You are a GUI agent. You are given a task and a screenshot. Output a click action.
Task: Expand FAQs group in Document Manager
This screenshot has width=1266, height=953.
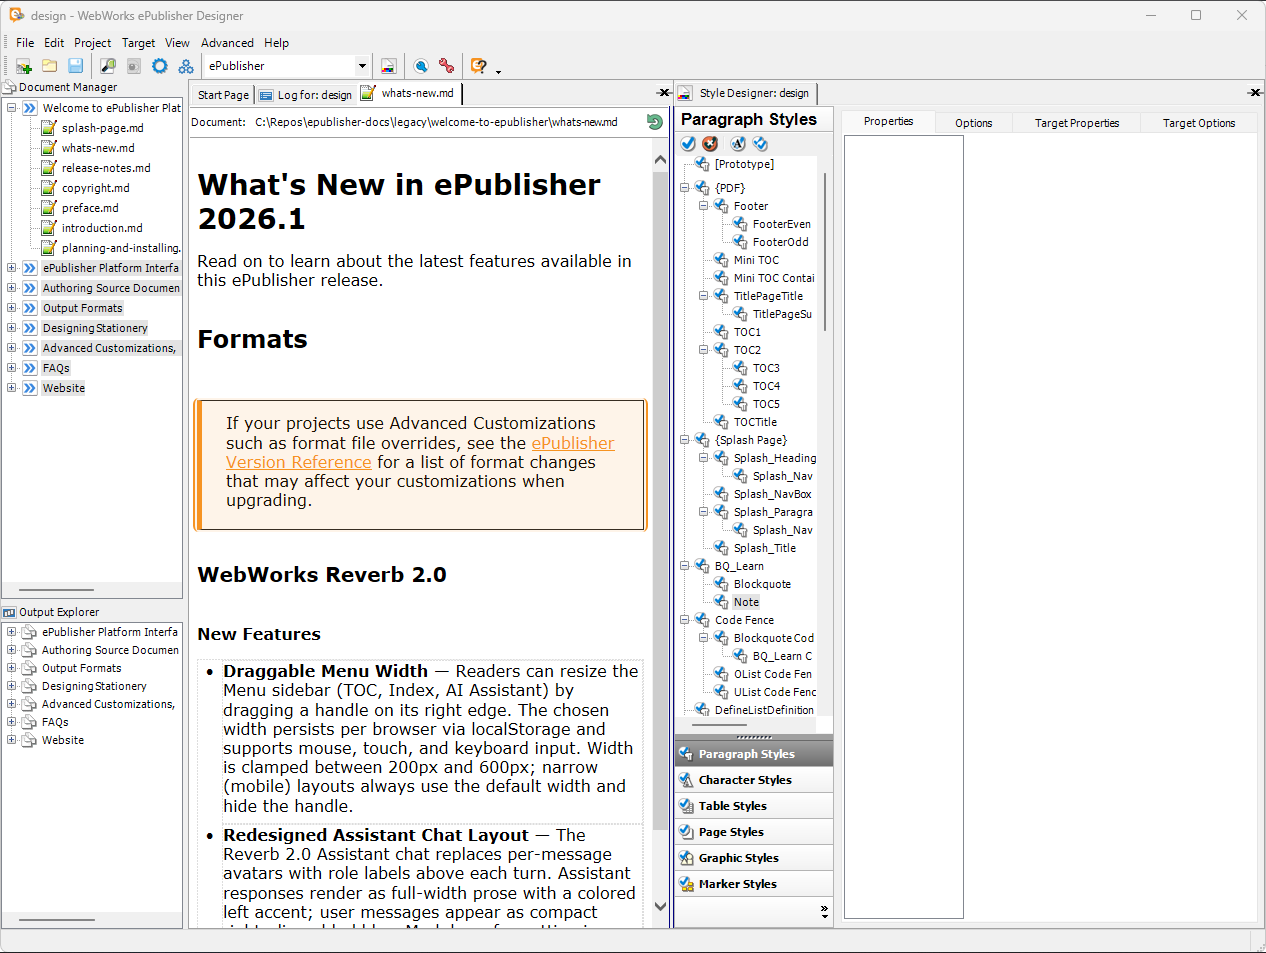click(x=11, y=368)
